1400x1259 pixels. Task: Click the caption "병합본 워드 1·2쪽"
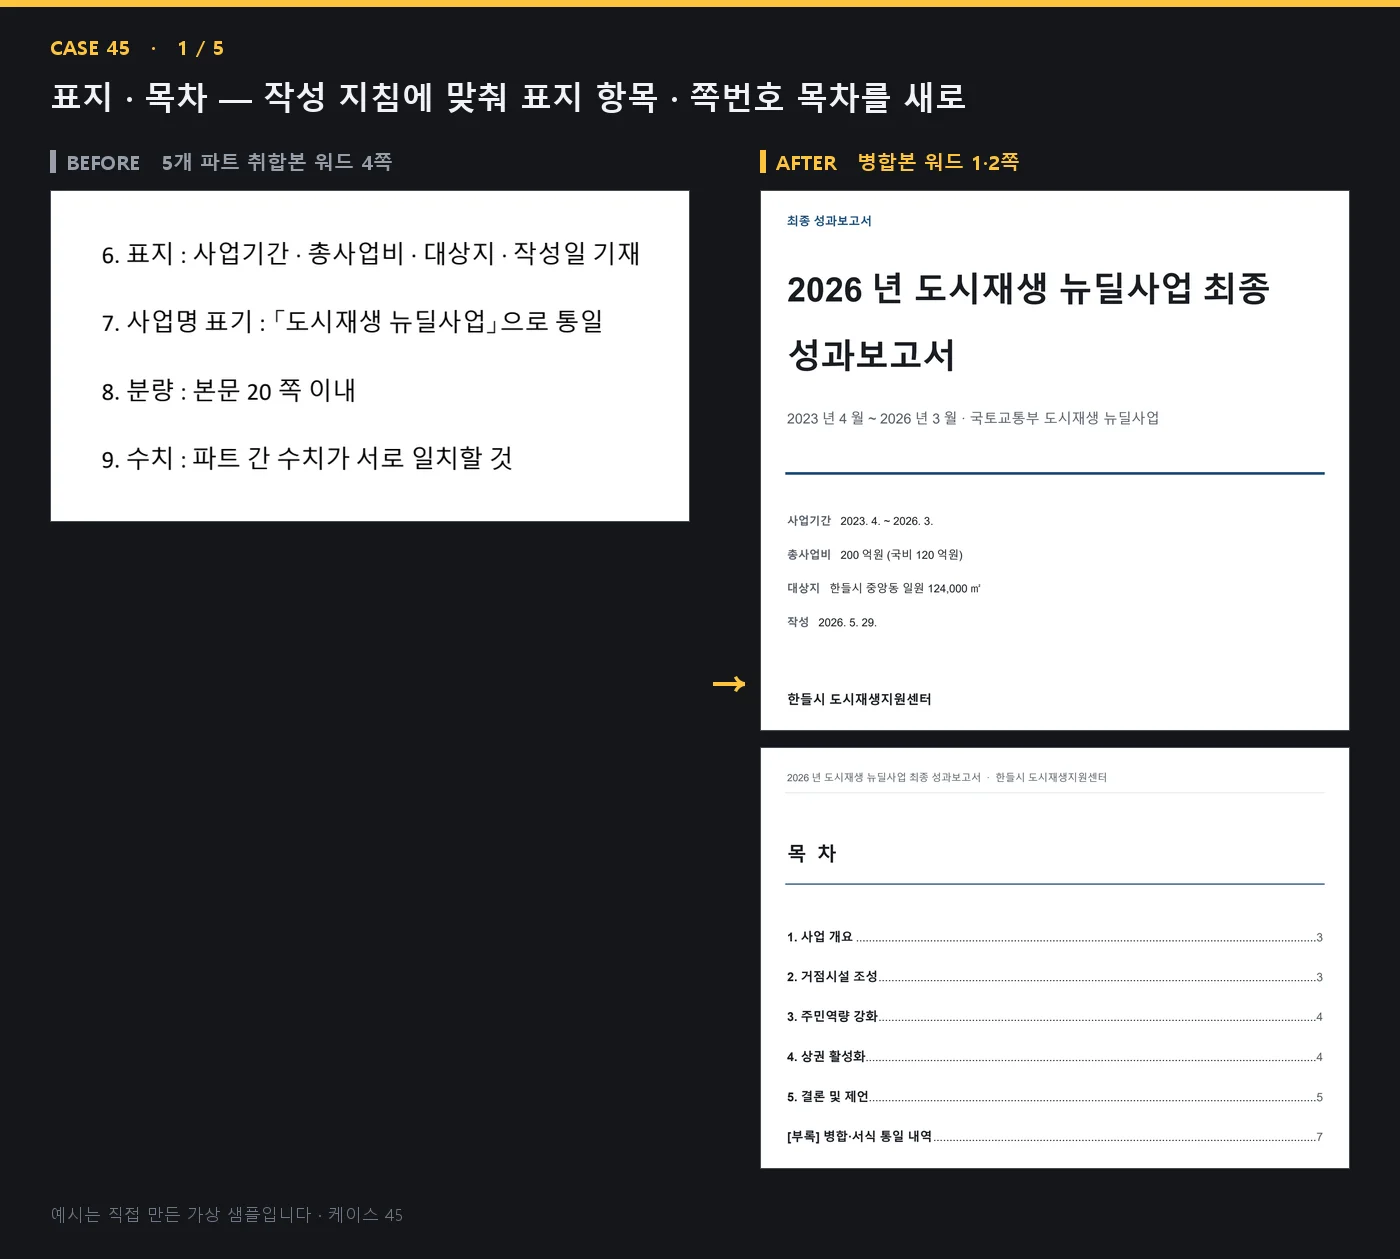point(938,162)
